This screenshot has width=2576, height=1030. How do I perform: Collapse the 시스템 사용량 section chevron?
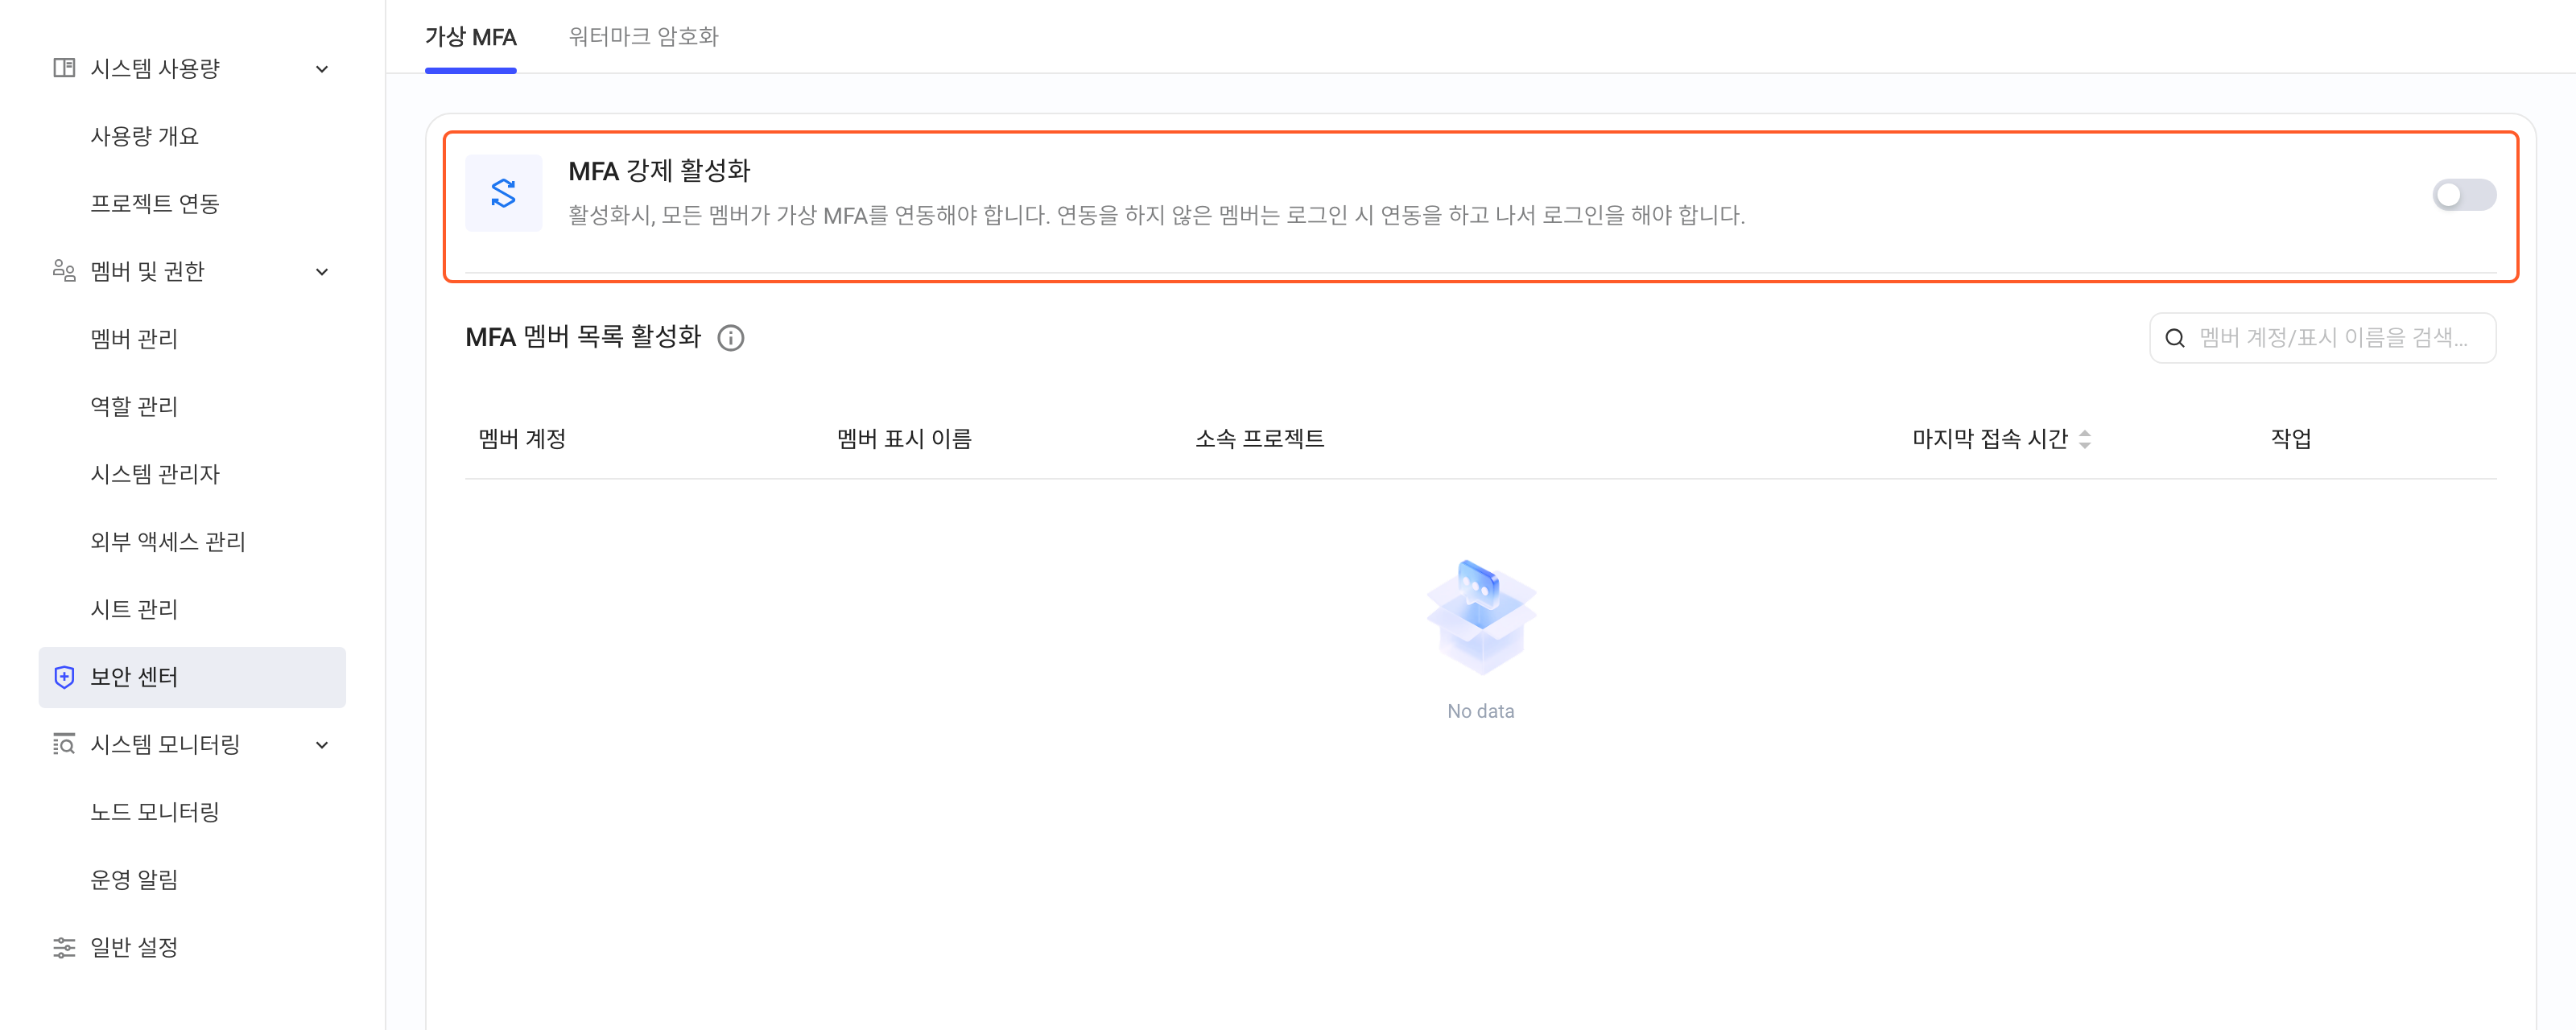tap(322, 69)
